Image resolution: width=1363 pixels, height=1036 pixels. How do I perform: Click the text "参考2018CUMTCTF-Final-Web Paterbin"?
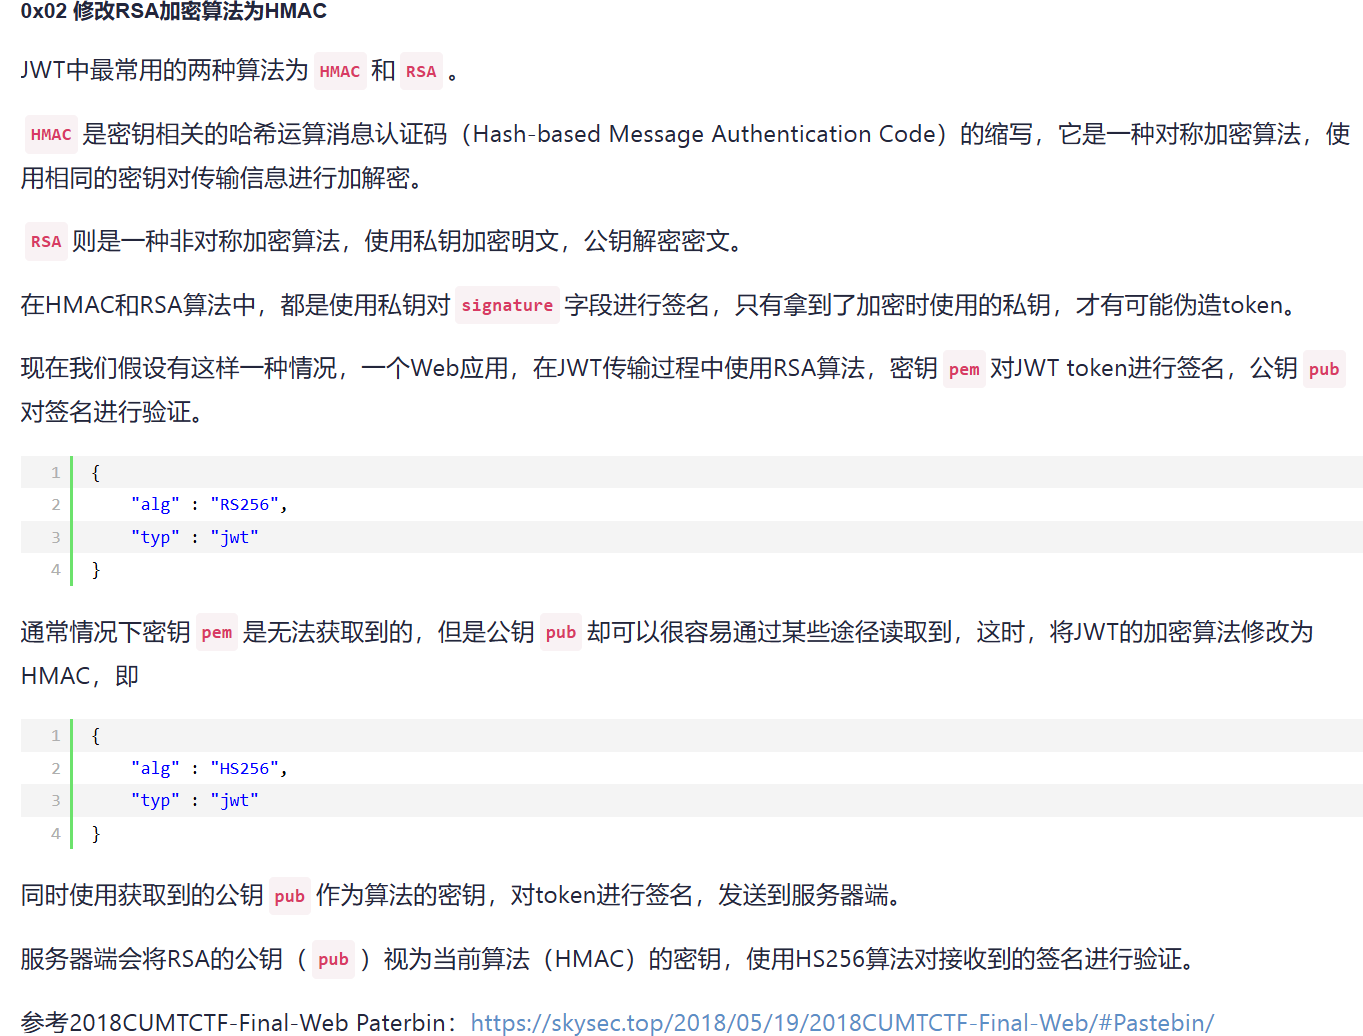coord(232,1022)
